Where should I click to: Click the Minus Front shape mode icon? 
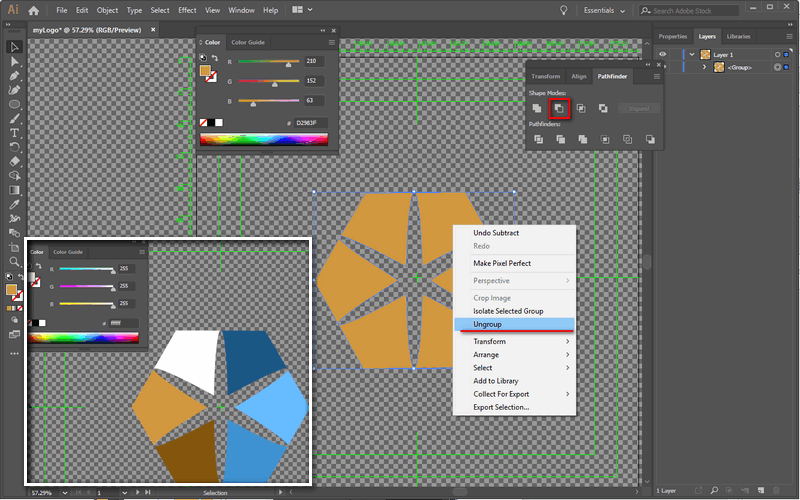tap(560, 108)
